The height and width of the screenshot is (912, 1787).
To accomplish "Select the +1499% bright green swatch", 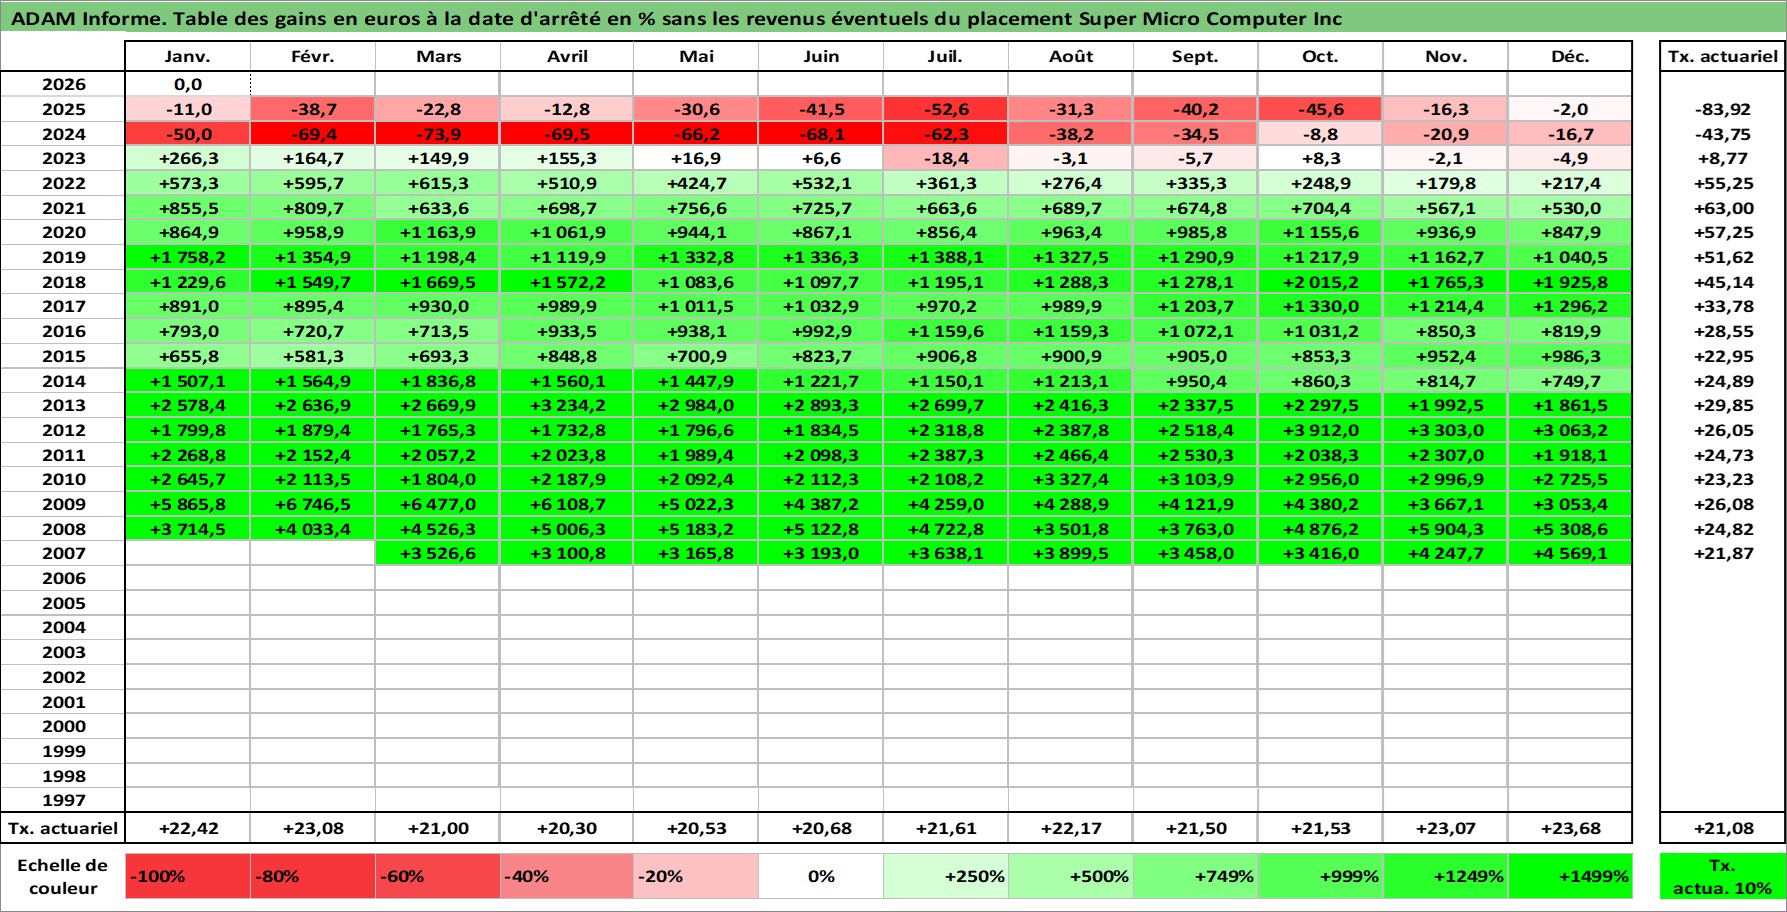I will click(1570, 876).
